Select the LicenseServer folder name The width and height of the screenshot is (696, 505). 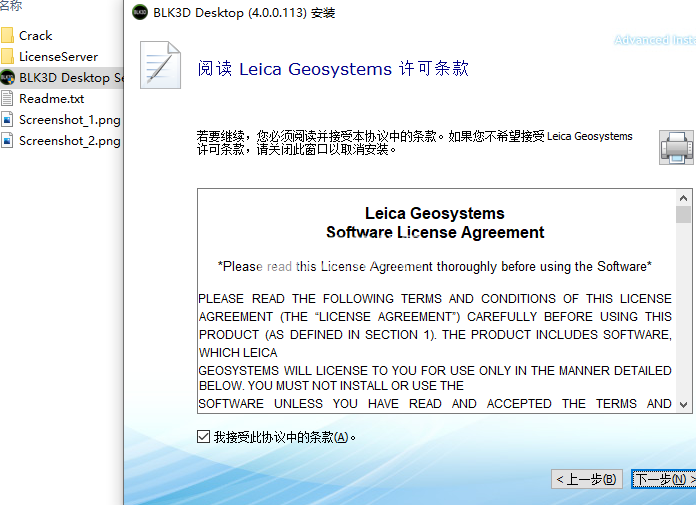59,56
